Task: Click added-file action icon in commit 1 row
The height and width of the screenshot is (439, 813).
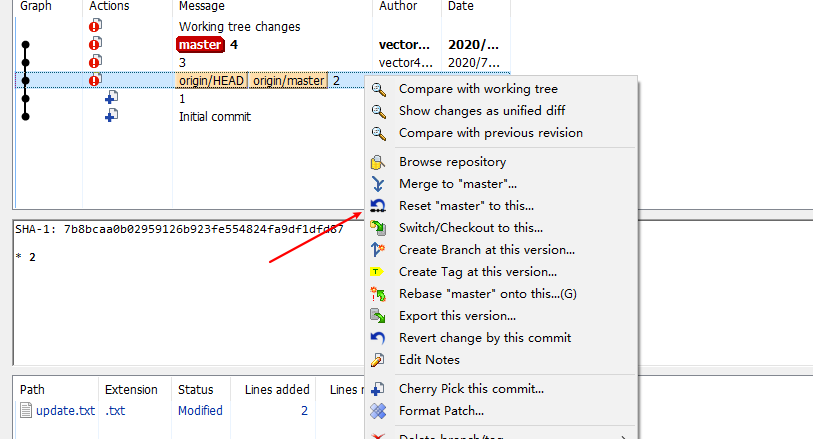Action: pos(111,97)
